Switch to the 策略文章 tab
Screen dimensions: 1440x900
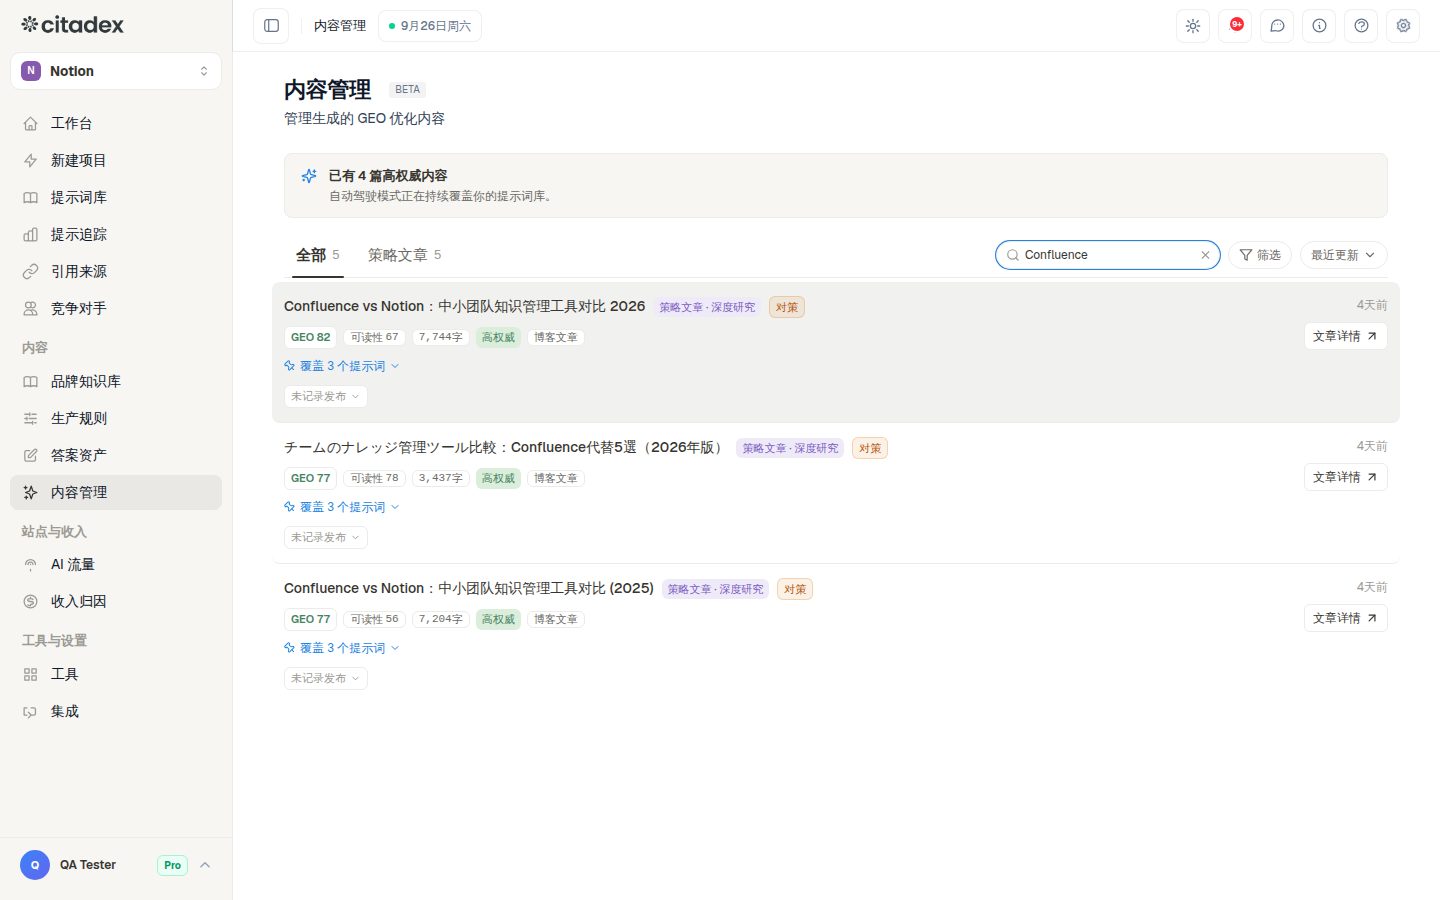coord(404,255)
